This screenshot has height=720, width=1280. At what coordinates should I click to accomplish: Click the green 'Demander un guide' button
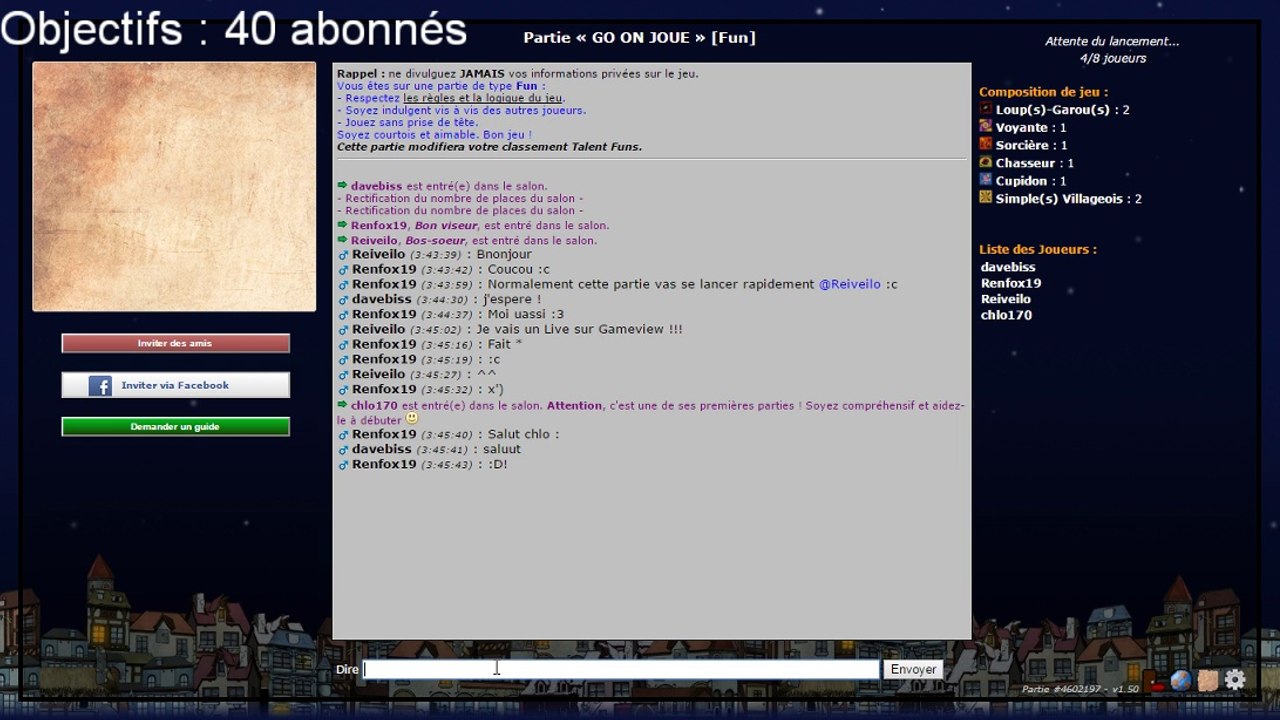tap(175, 427)
